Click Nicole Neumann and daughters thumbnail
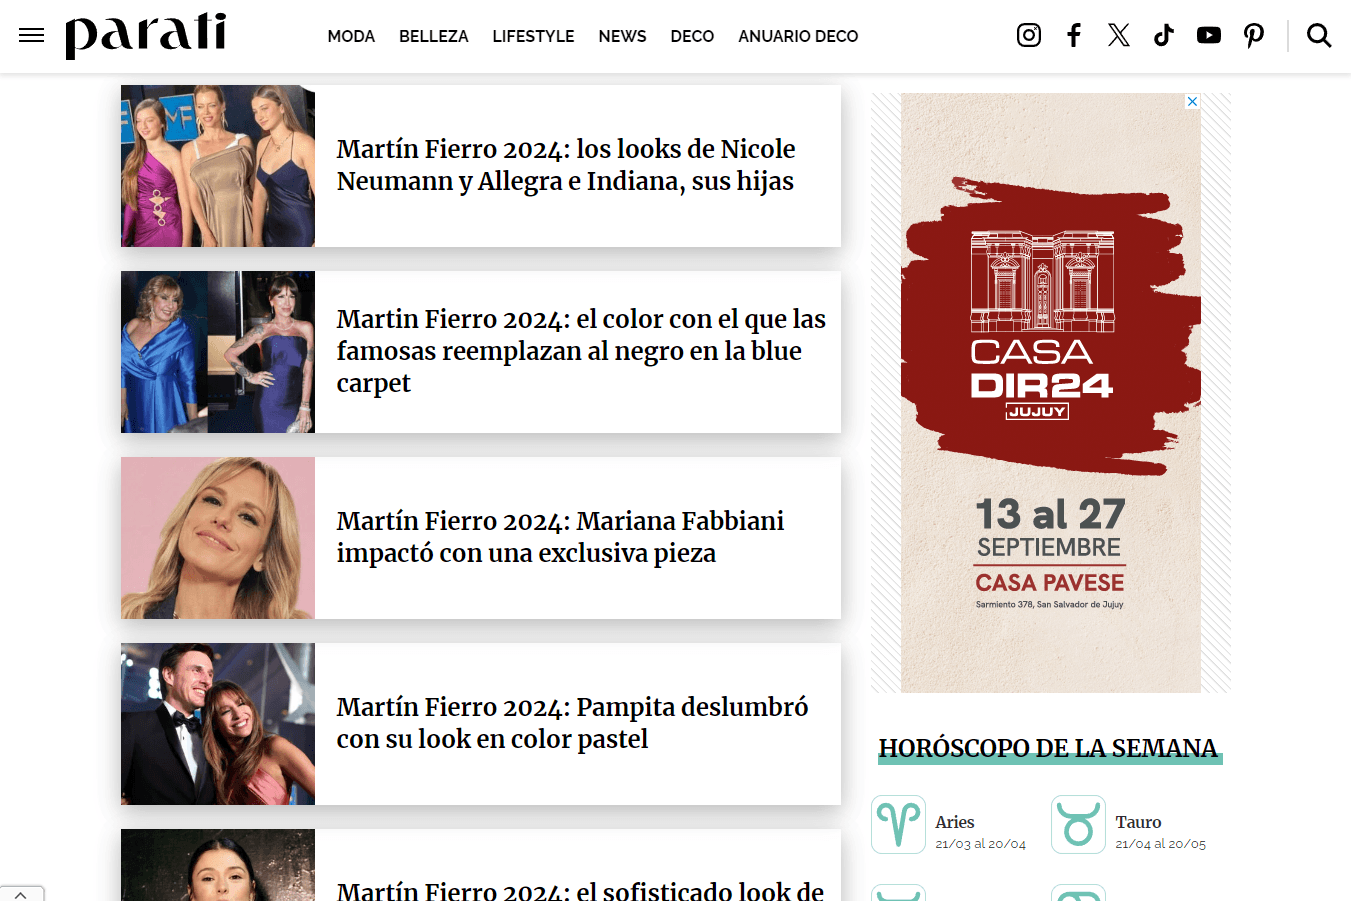The image size is (1351, 901). [x=218, y=166]
